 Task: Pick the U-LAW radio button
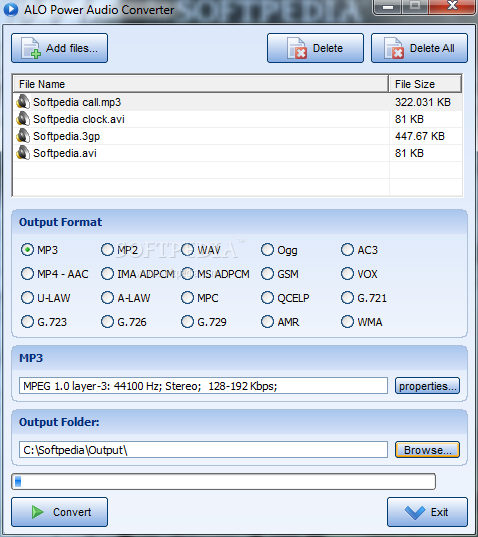46,298
